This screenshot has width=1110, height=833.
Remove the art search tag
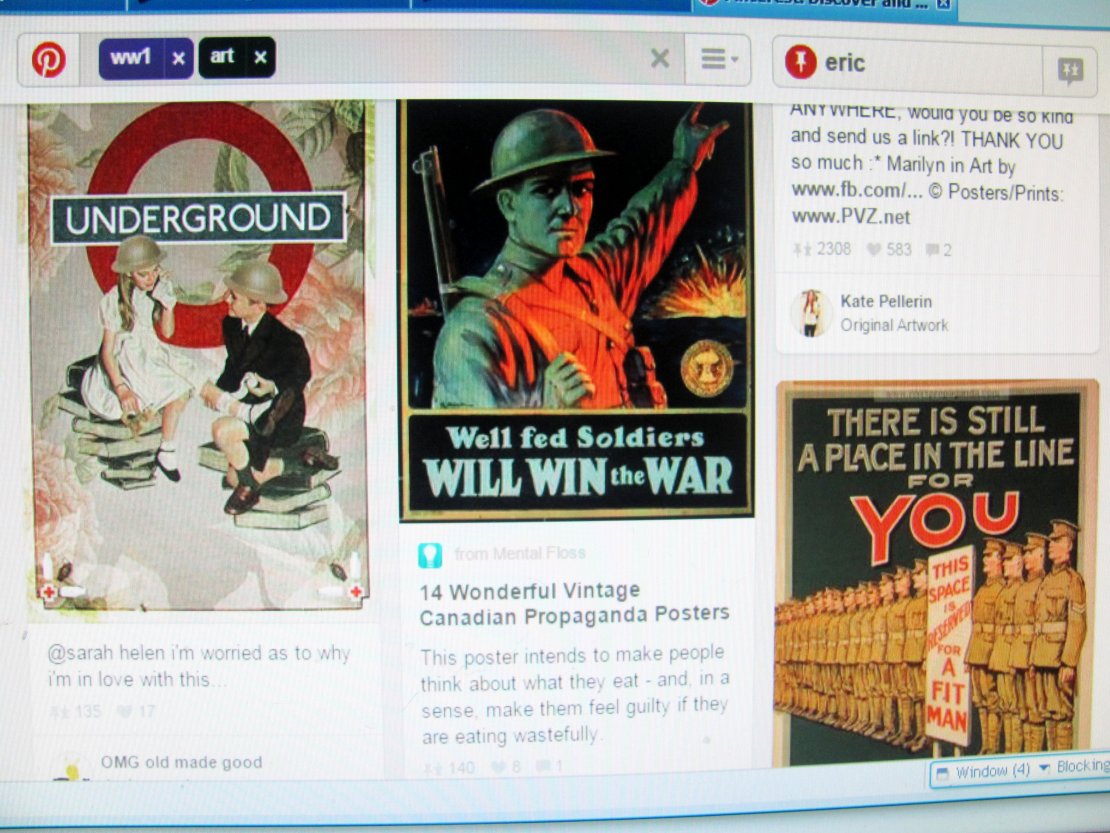click(x=261, y=57)
